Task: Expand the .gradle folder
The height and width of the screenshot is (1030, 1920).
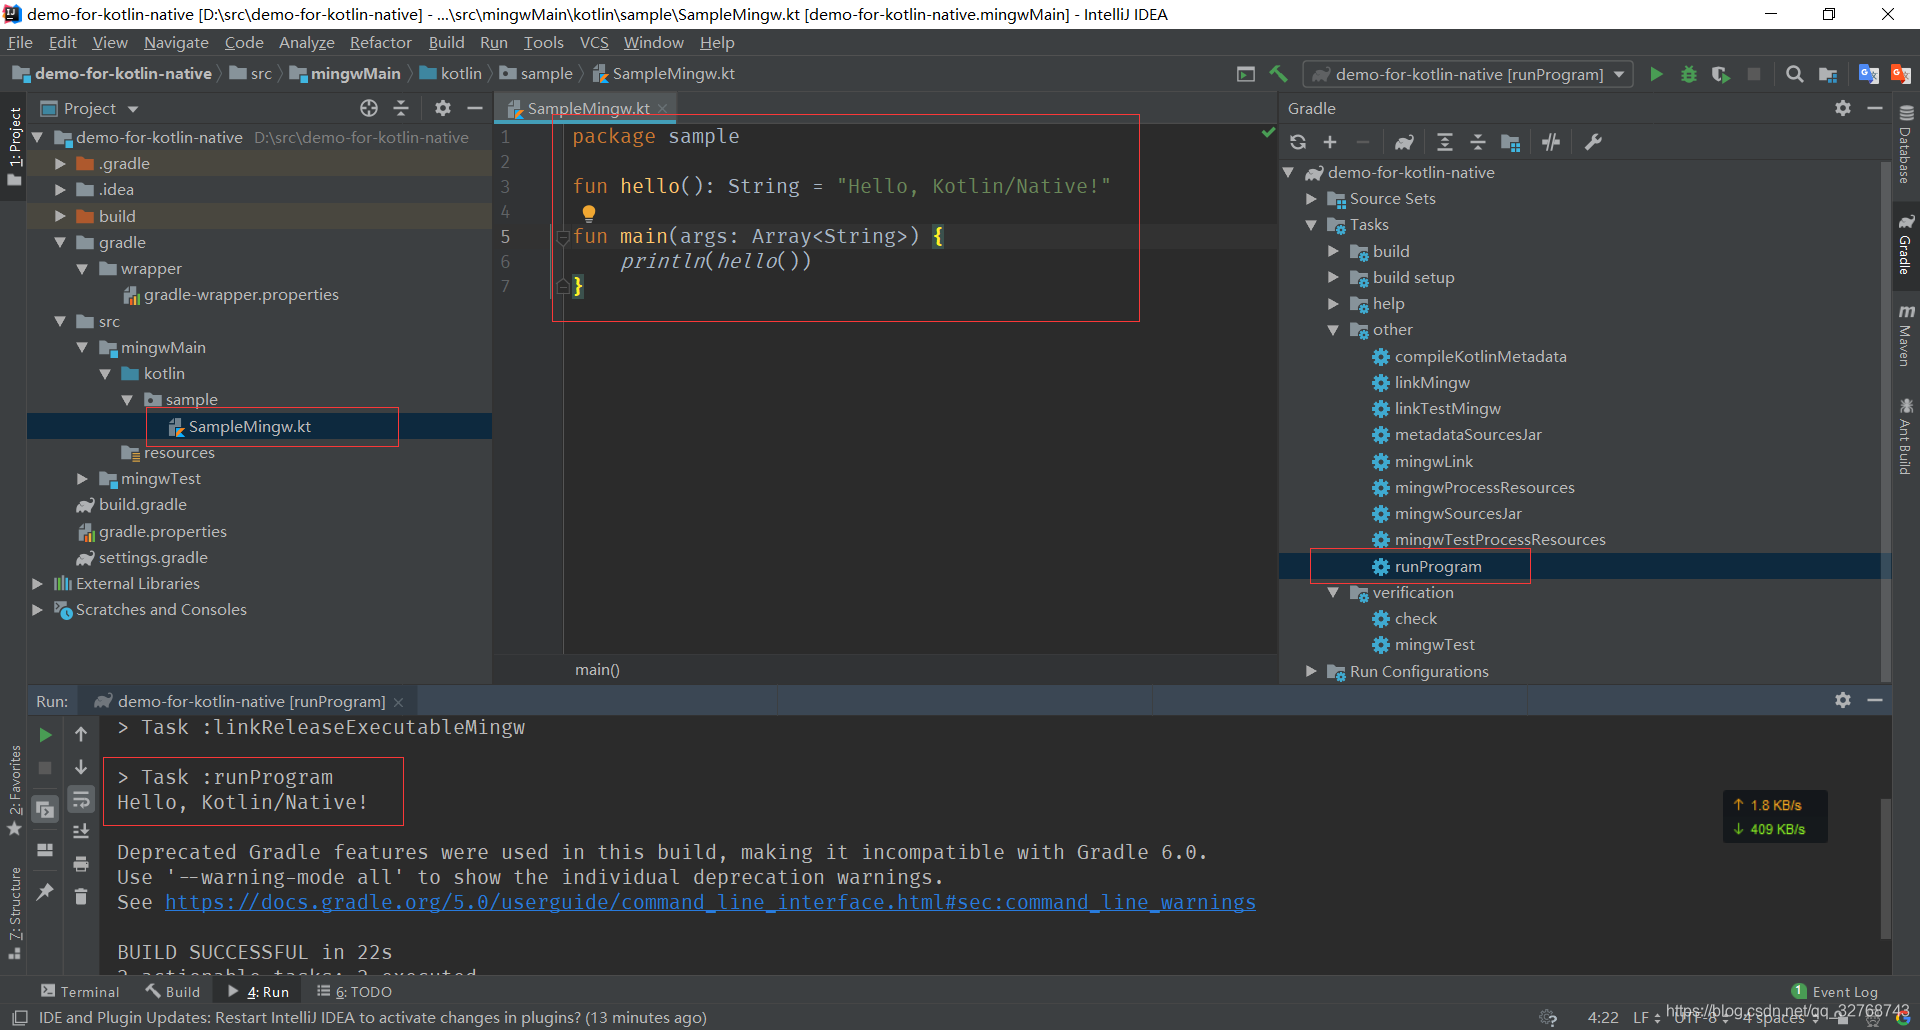Action: 60,163
